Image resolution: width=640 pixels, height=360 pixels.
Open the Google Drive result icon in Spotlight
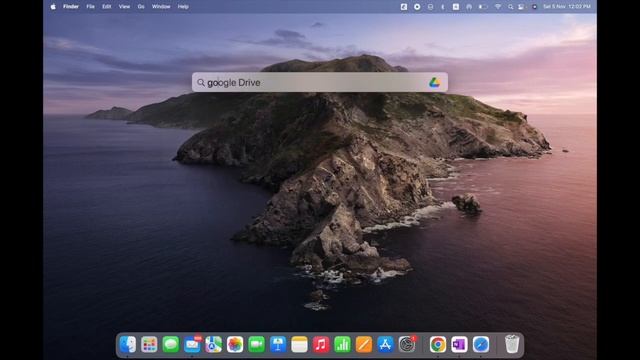click(x=434, y=82)
